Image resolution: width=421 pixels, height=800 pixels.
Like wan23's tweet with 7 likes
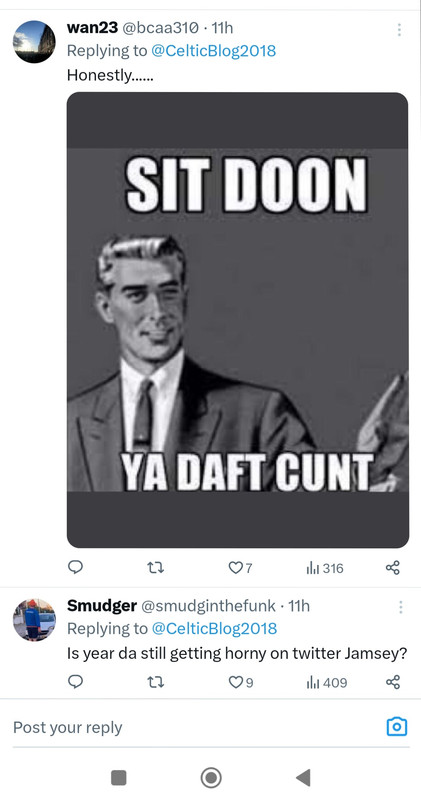click(x=240, y=568)
